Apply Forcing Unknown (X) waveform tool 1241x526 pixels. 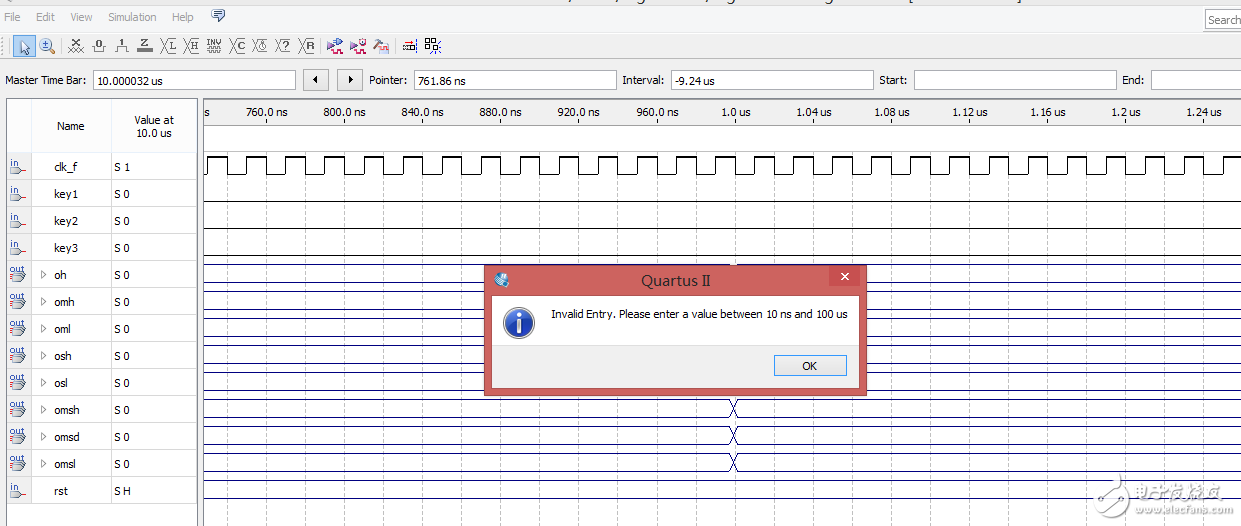tap(76, 46)
